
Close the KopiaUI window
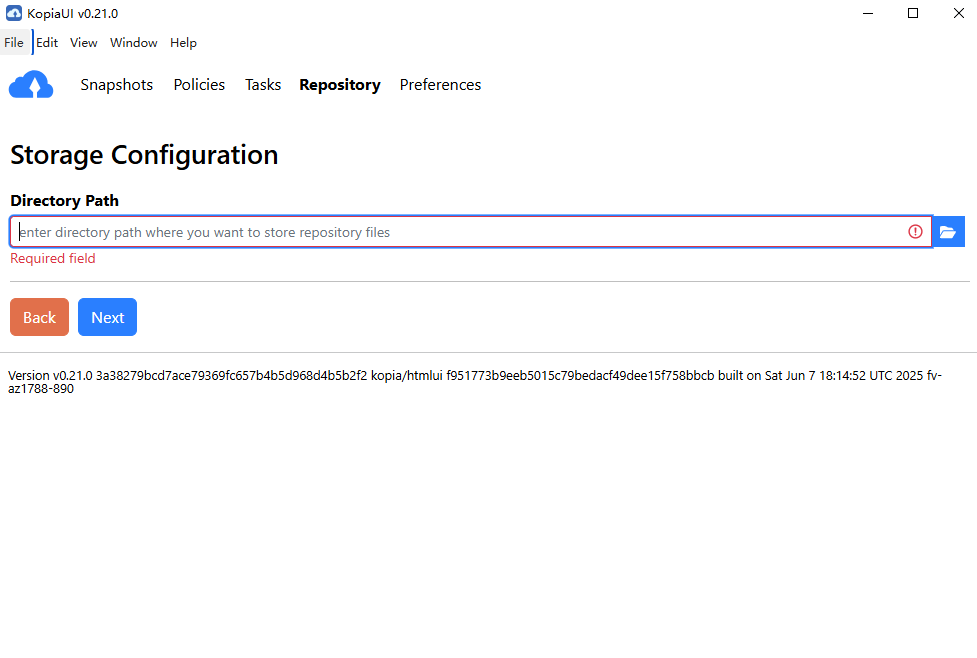point(958,13)
